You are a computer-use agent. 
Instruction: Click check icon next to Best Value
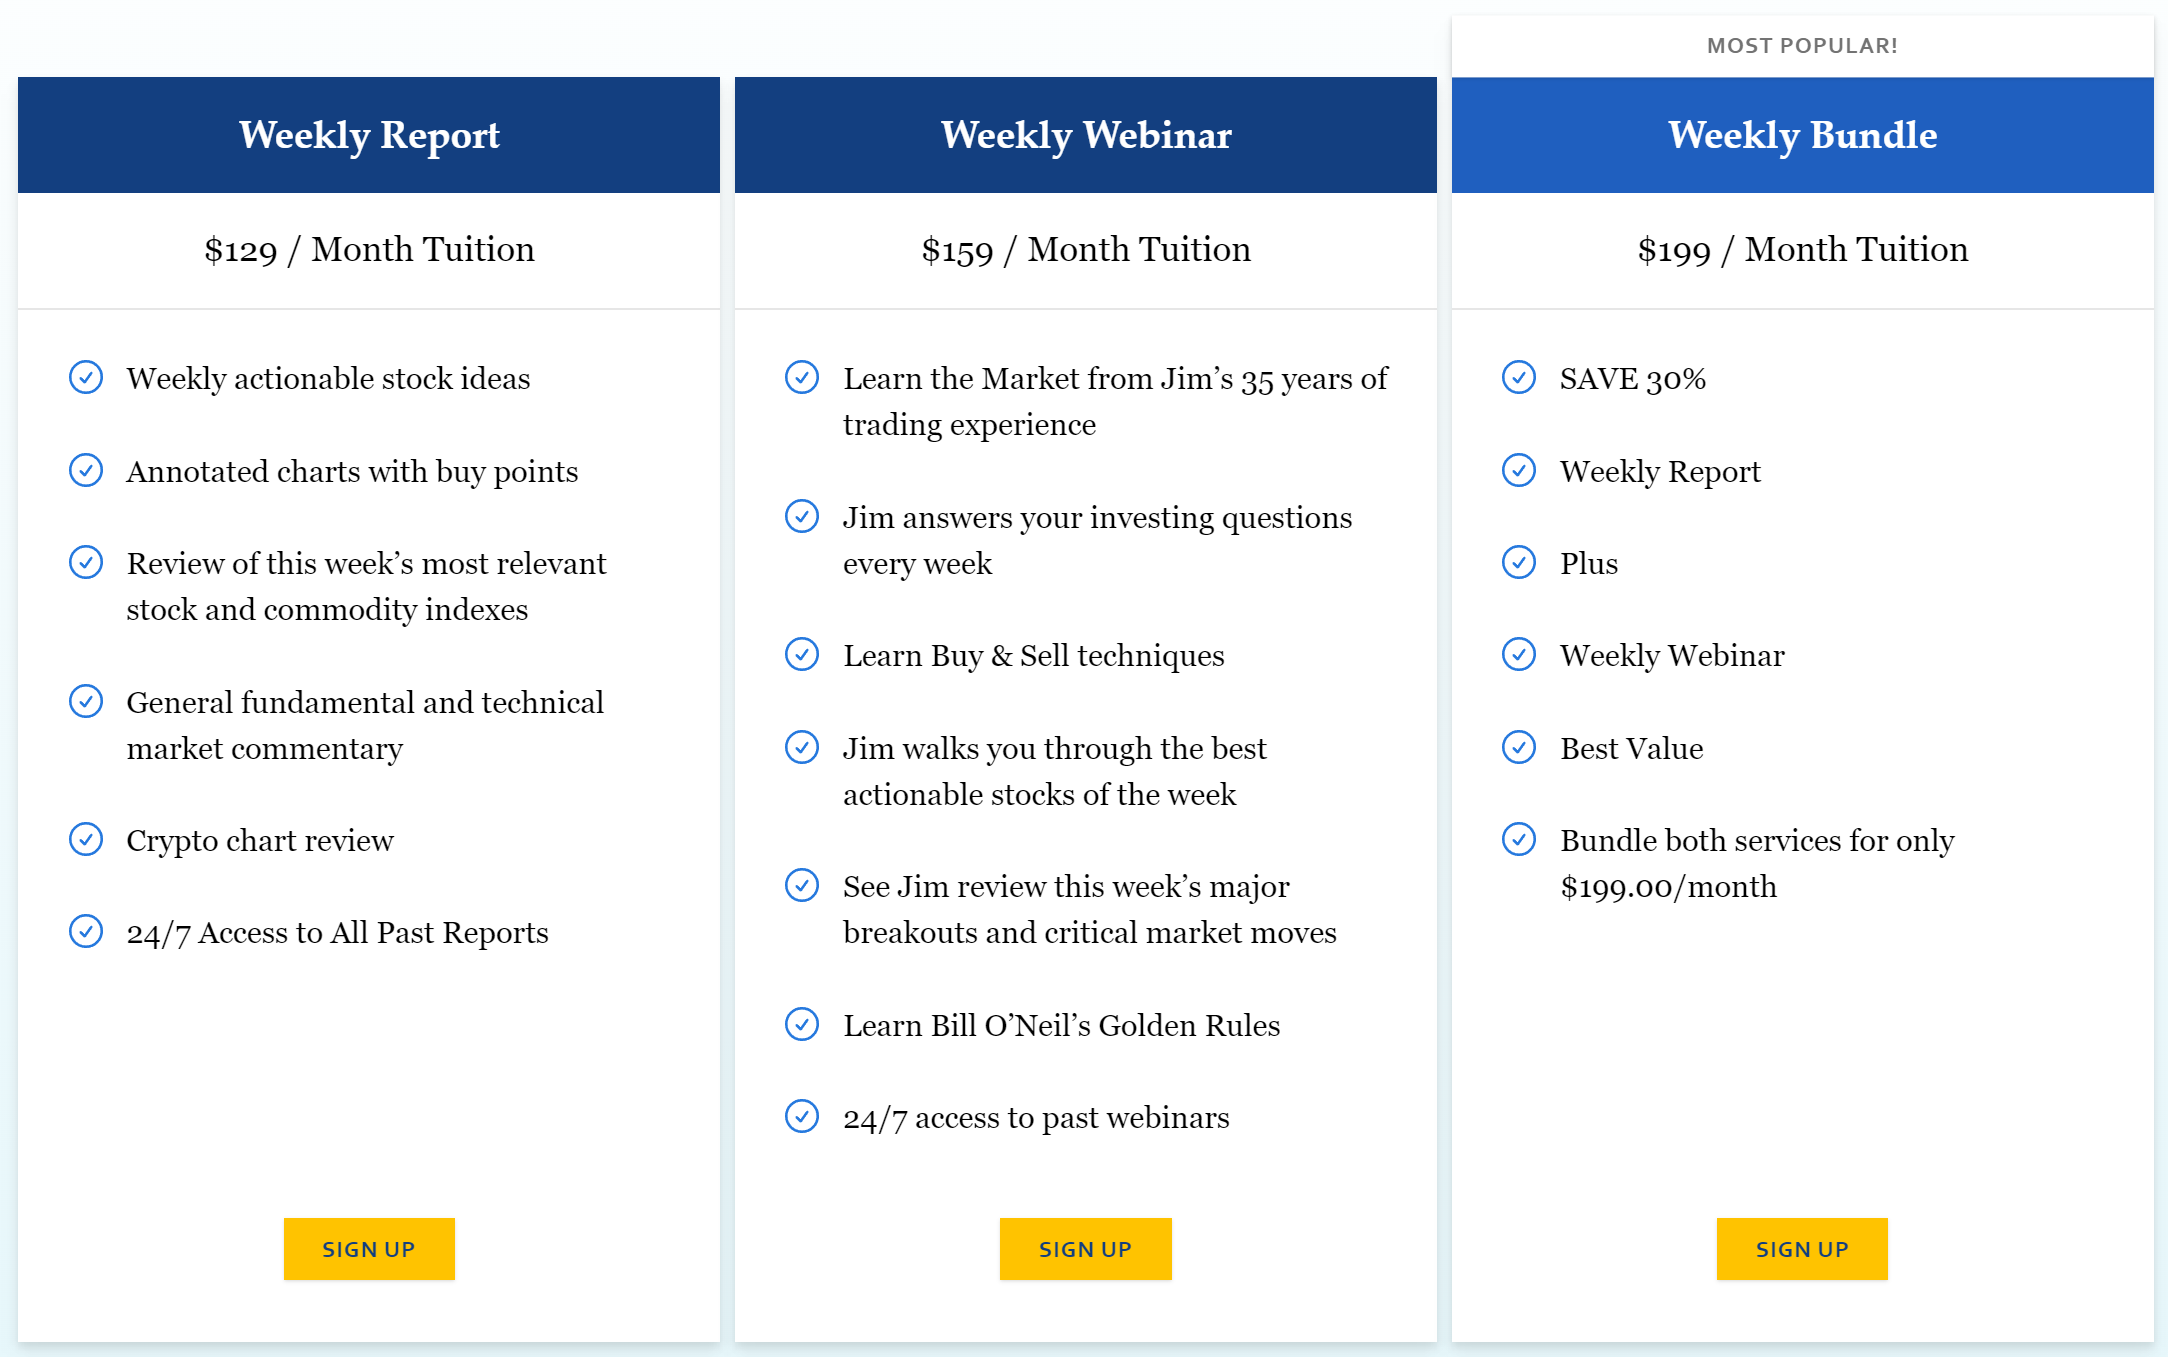pos(1519,747)
